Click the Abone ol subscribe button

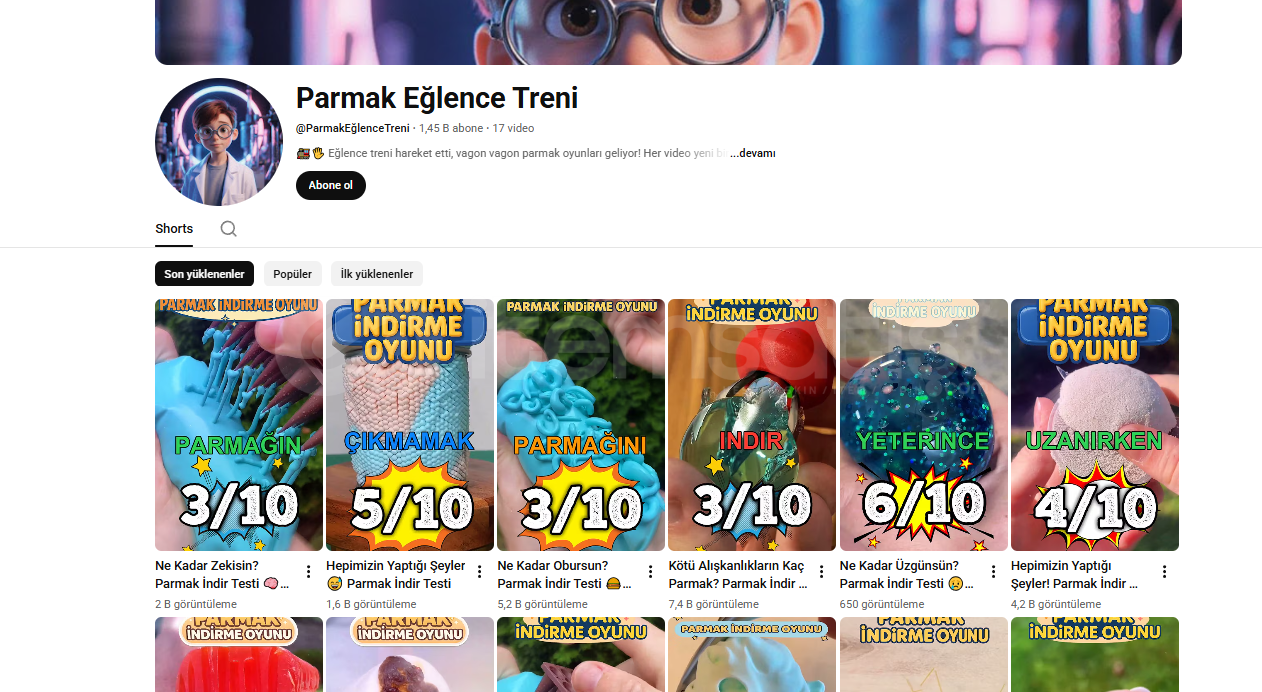331,186
